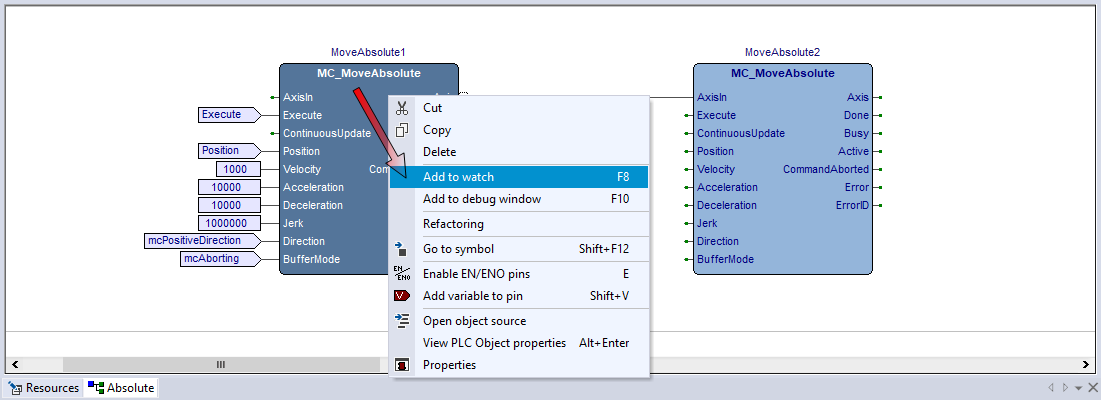Click the Open object source icon
1101x400 pixels.
[402, 321]
